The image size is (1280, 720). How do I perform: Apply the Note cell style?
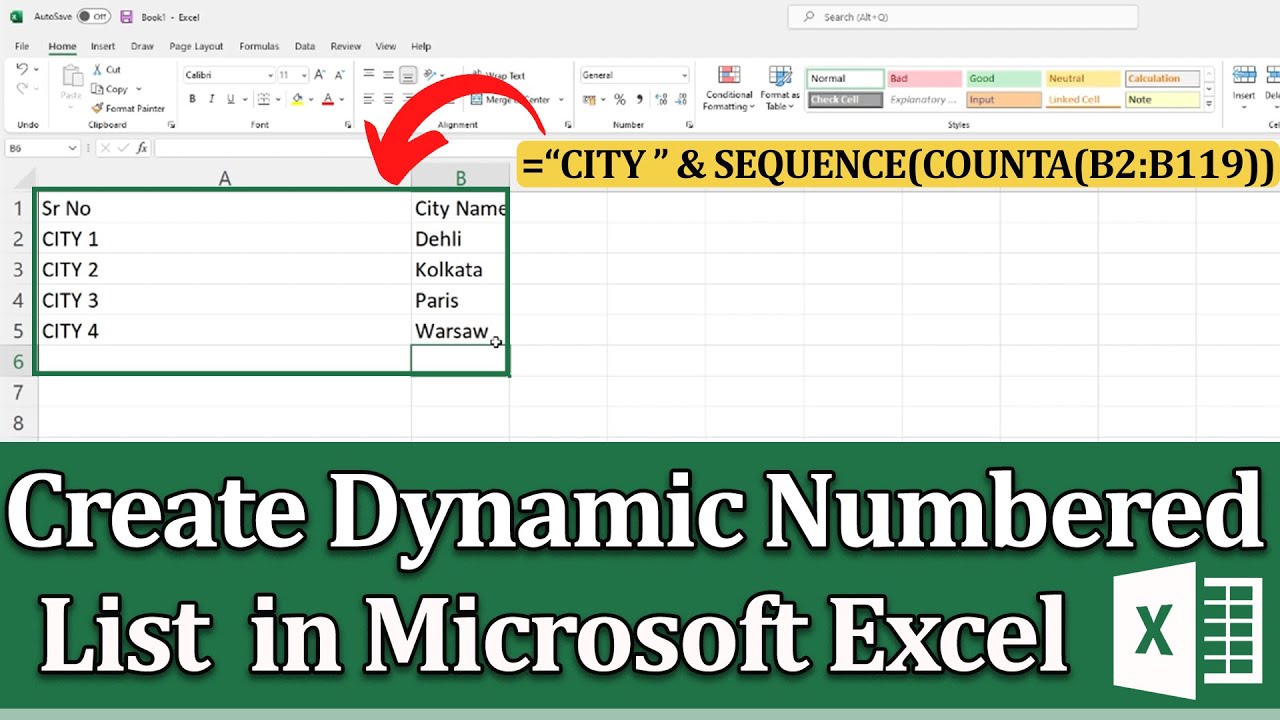point(1162,99)
